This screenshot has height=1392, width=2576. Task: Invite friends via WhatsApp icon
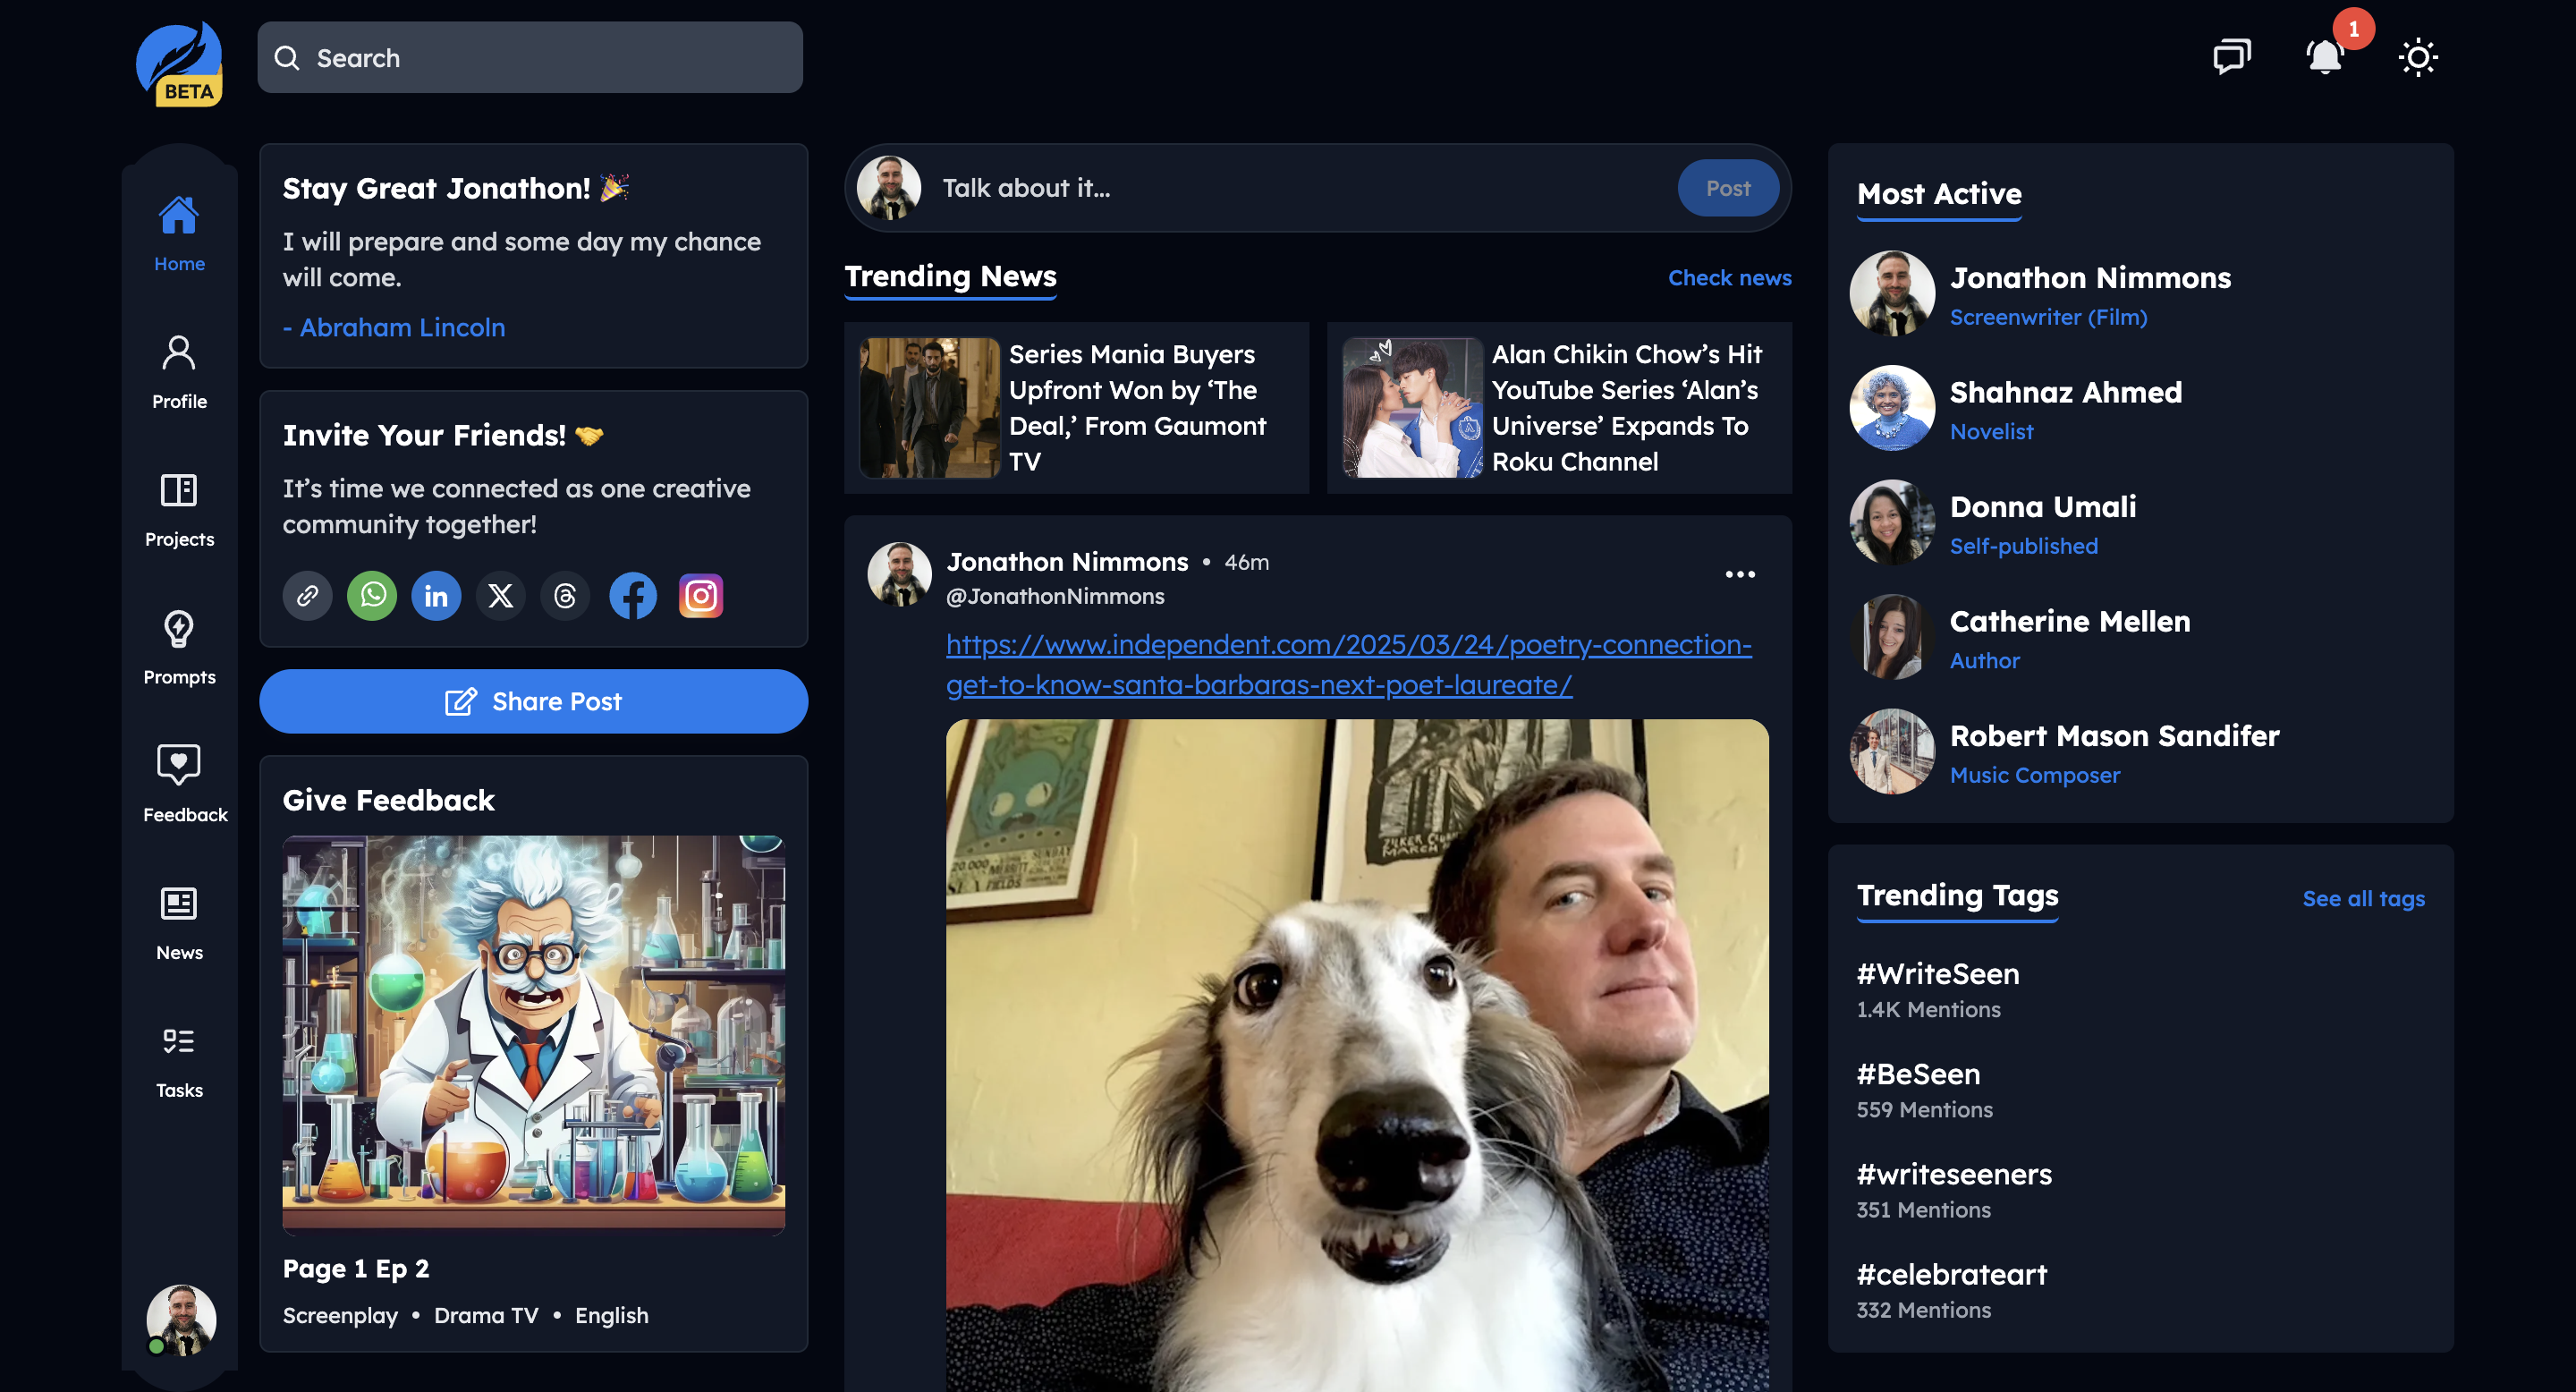tap(372, 596)
